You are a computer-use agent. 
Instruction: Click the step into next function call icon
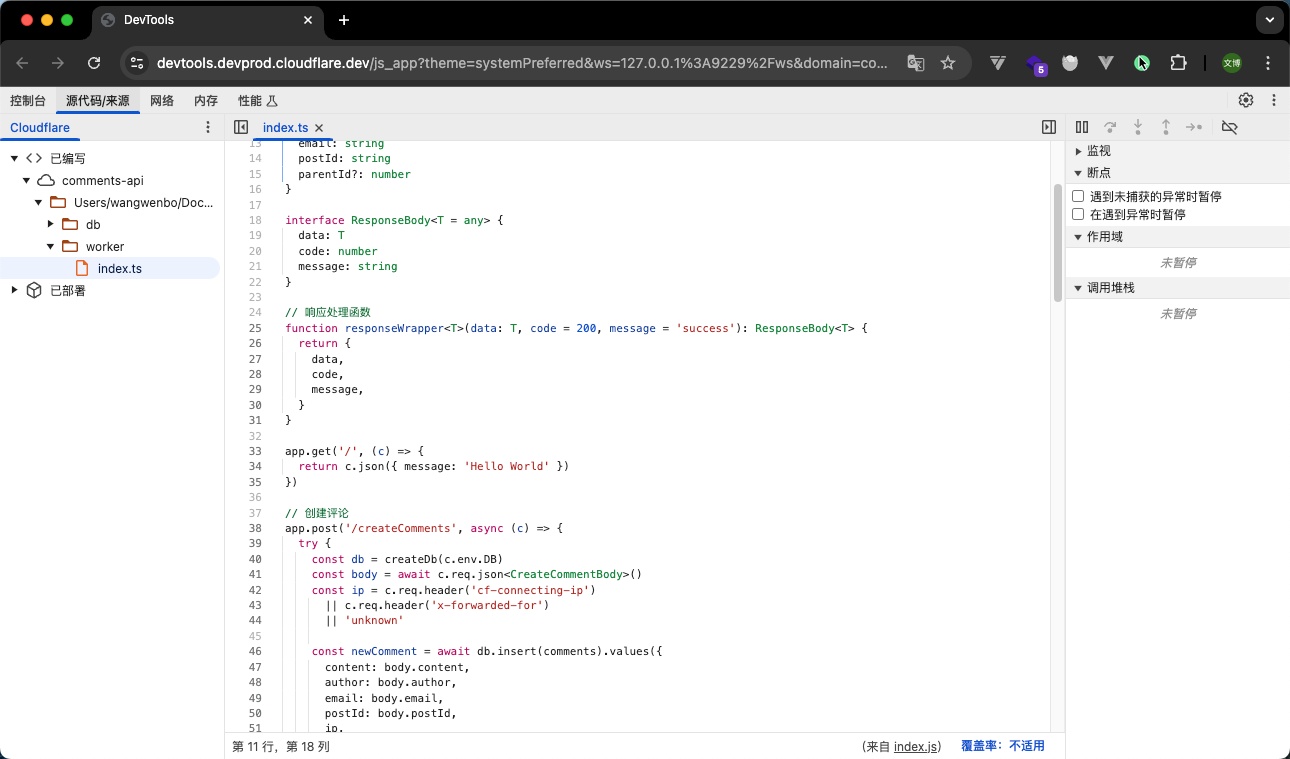(1138, 127)
